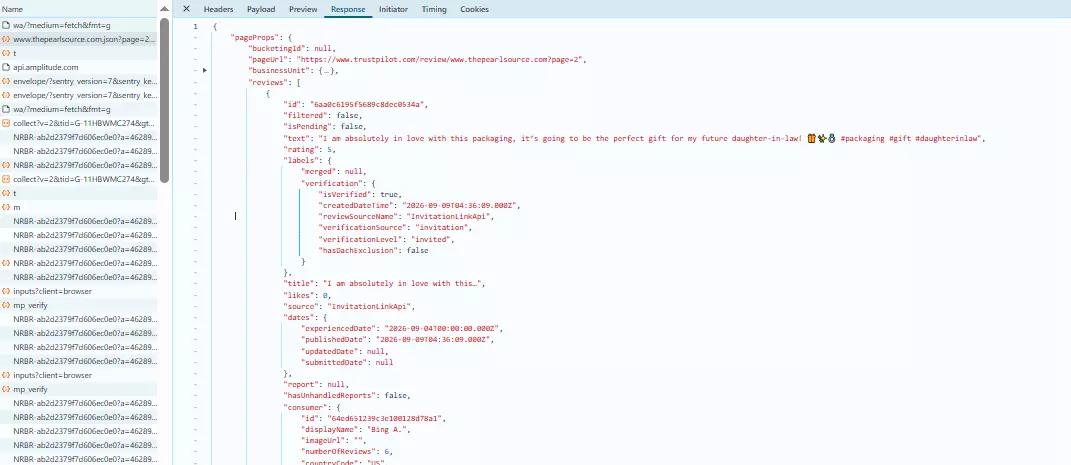Click the "bucketingId": null line
This screenshot has width=1071, height=465.
(292, 48)
